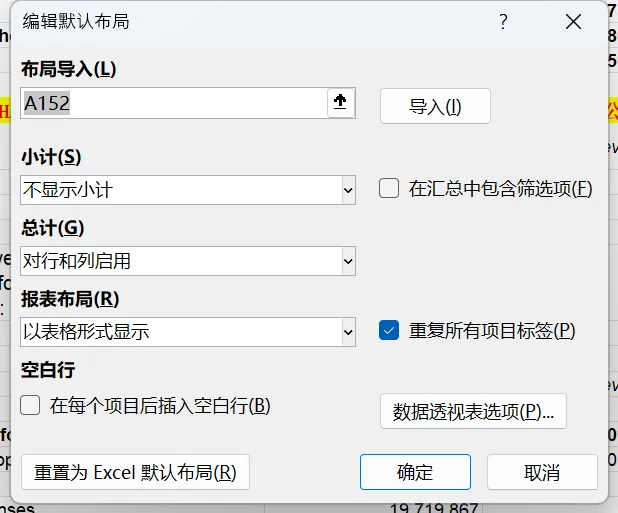Viewport: 618px width, 513px height.
Task: Dismiss via the 取消 button
Action: (542, 472)
